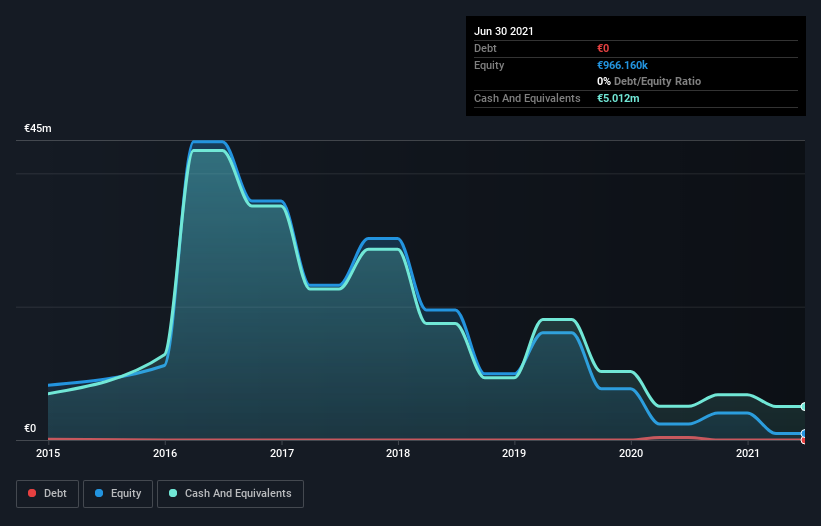Click the 2020 axis label
Viewport: 821px width, 526px height.
[631, 453]
